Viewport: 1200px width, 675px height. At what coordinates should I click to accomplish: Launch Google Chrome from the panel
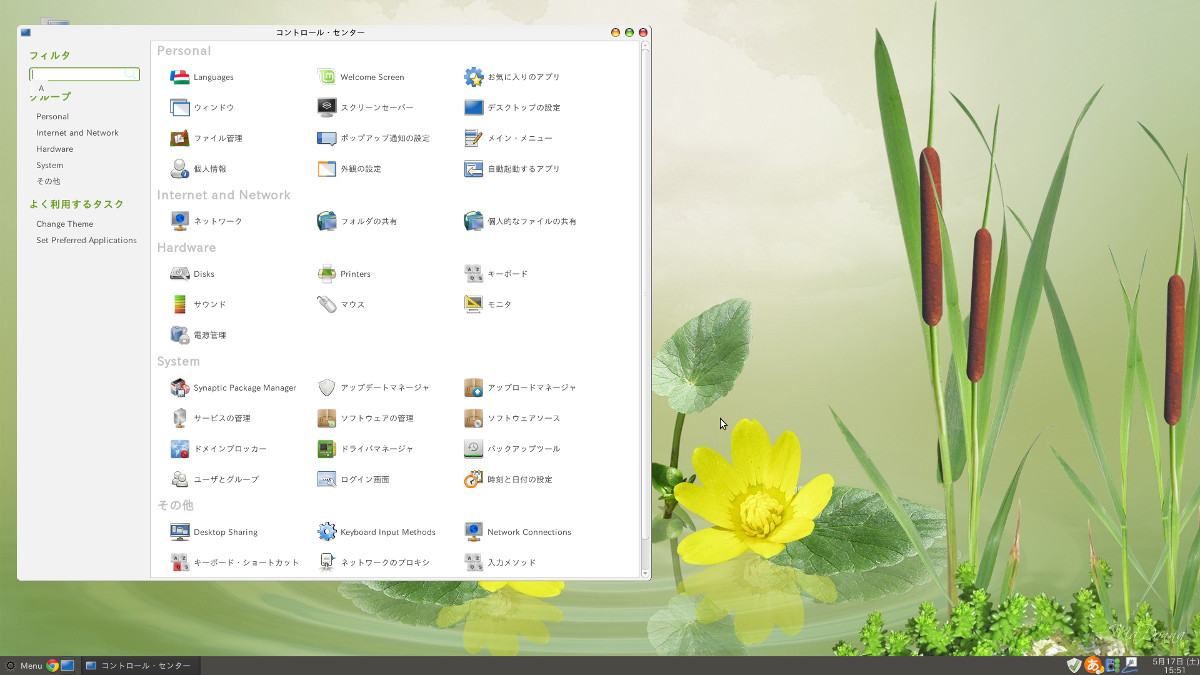coord(53,665)
